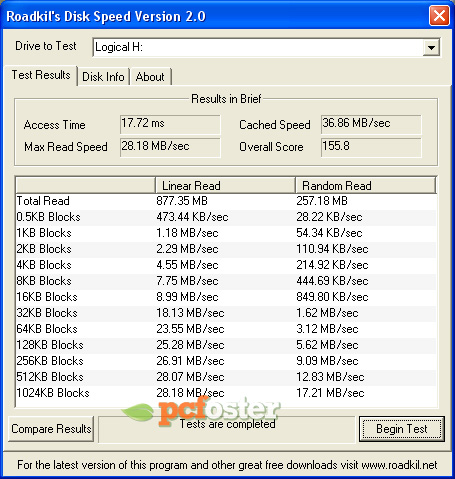Click the 17.72 ms Access Time value
This screenshot has height=479, width=455.
pos(170,124)
